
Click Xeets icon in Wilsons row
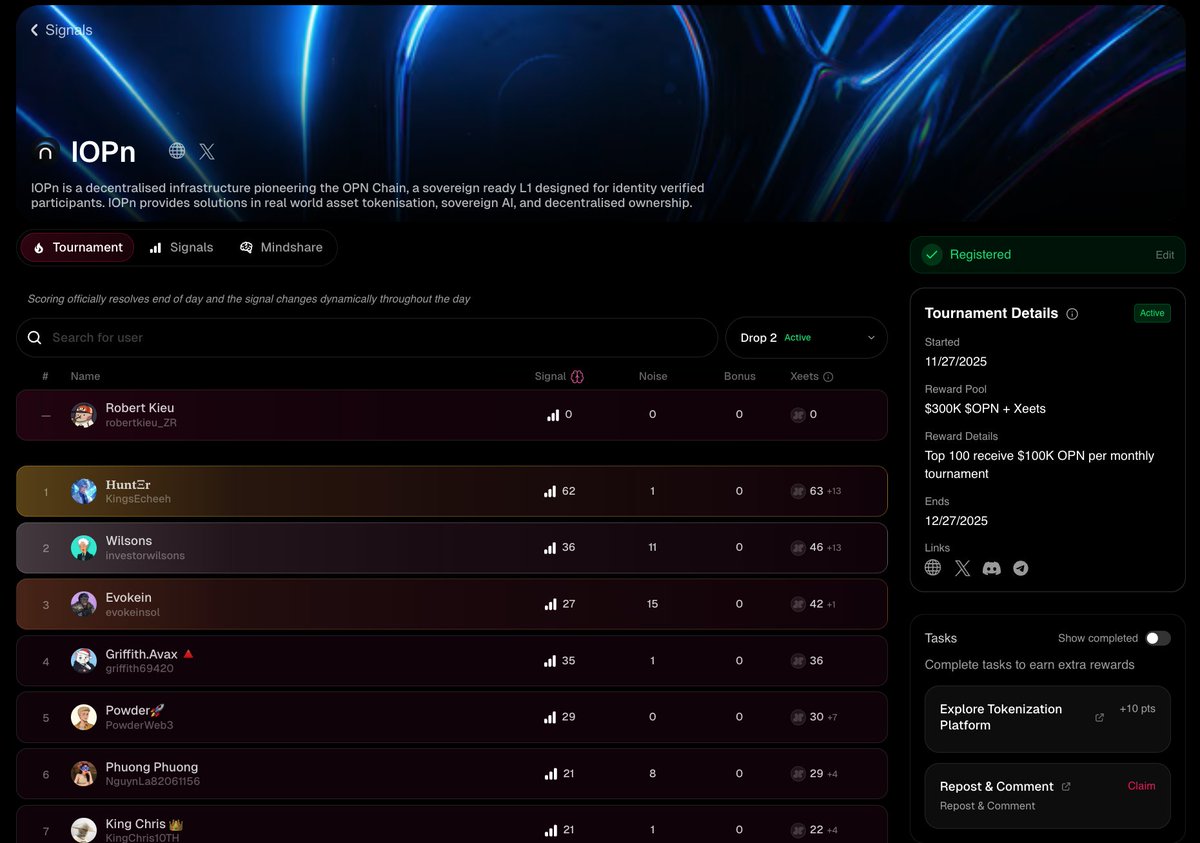coord(798,548)
